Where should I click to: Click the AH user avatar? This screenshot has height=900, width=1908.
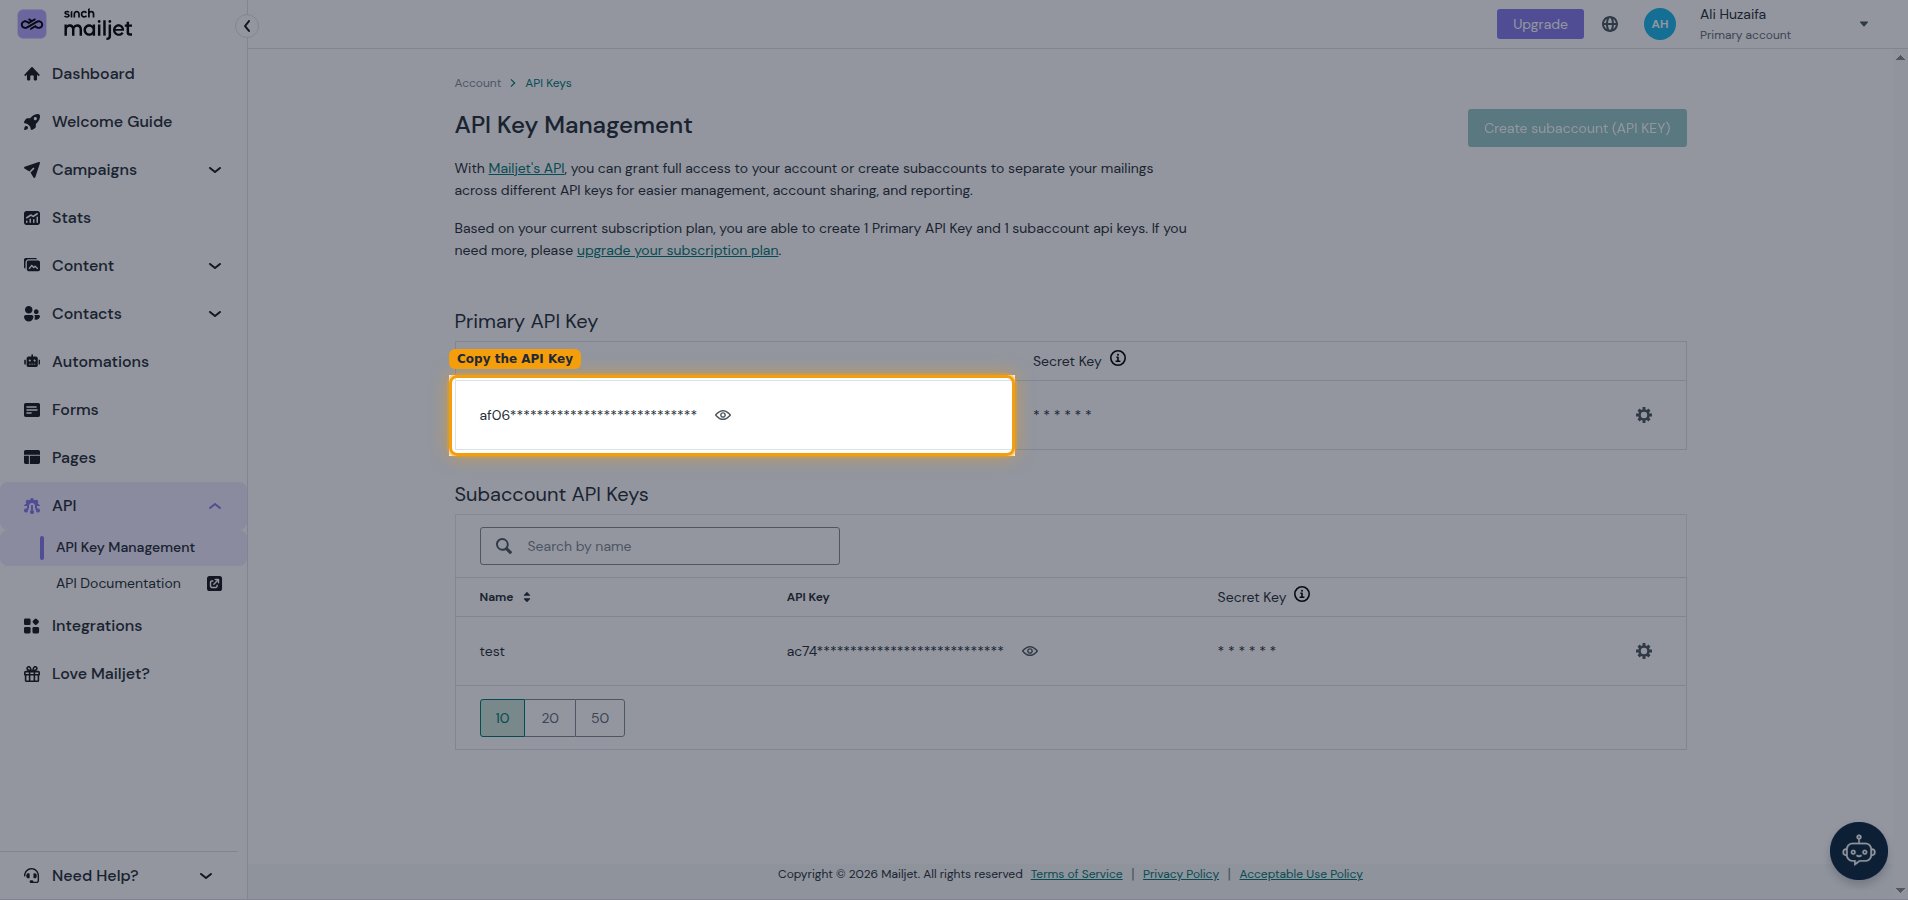(x=1660, y=24)
